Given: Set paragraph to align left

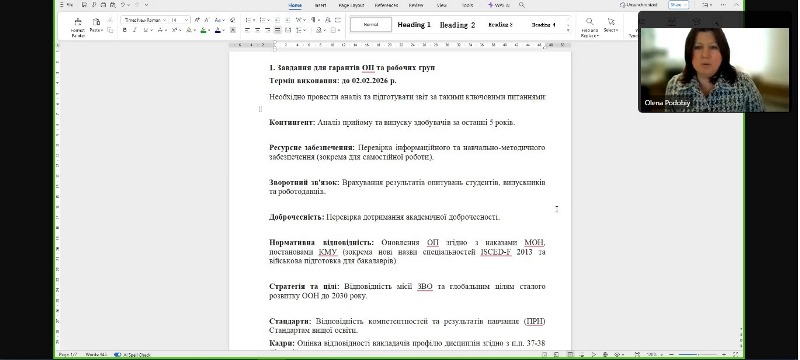Looking at the screenshot, I should (247, 30).
